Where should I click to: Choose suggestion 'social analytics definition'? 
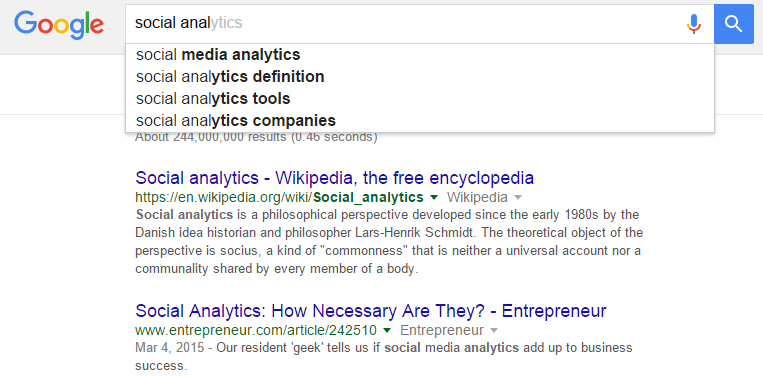tap(419, 77)
